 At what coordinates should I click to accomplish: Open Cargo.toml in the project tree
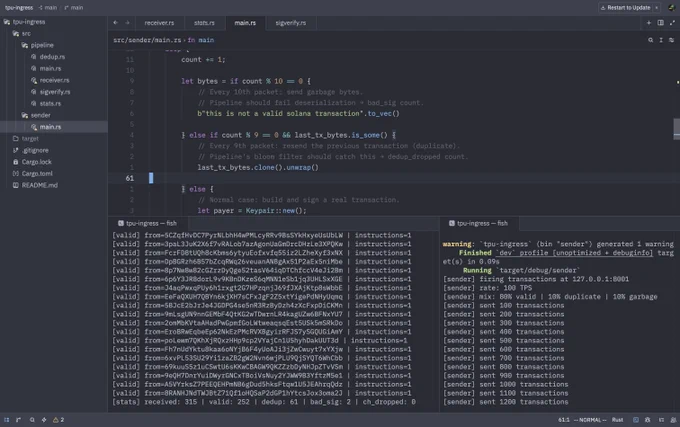pos(54,173)
